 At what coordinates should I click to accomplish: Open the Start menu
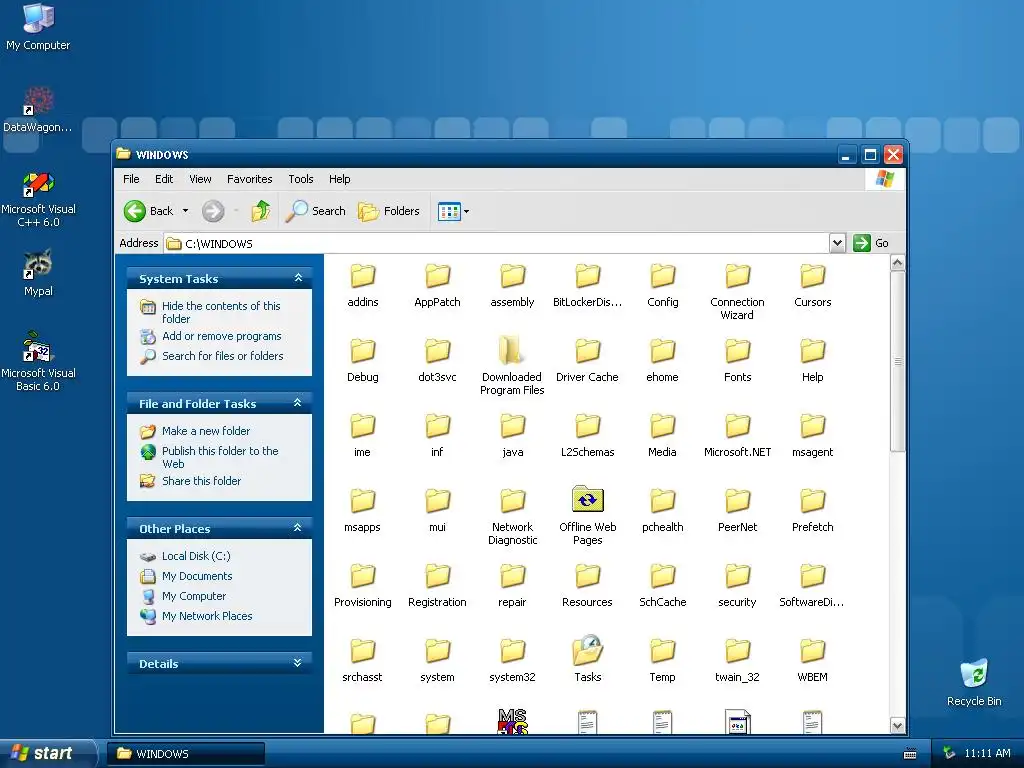[46, 753]
